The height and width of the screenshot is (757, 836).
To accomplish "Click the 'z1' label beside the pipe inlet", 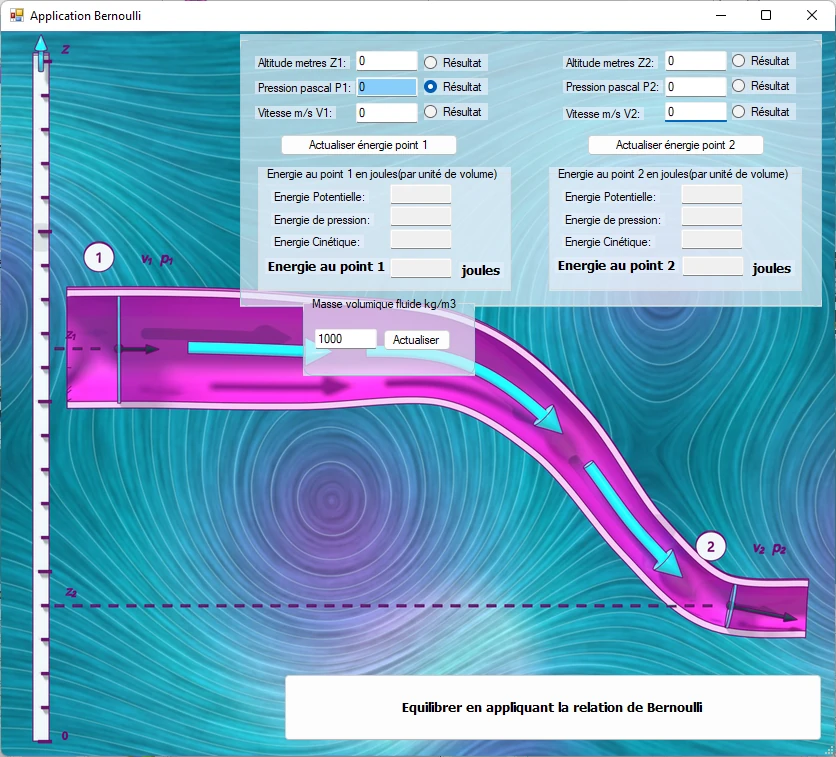I will click(71, 335).
